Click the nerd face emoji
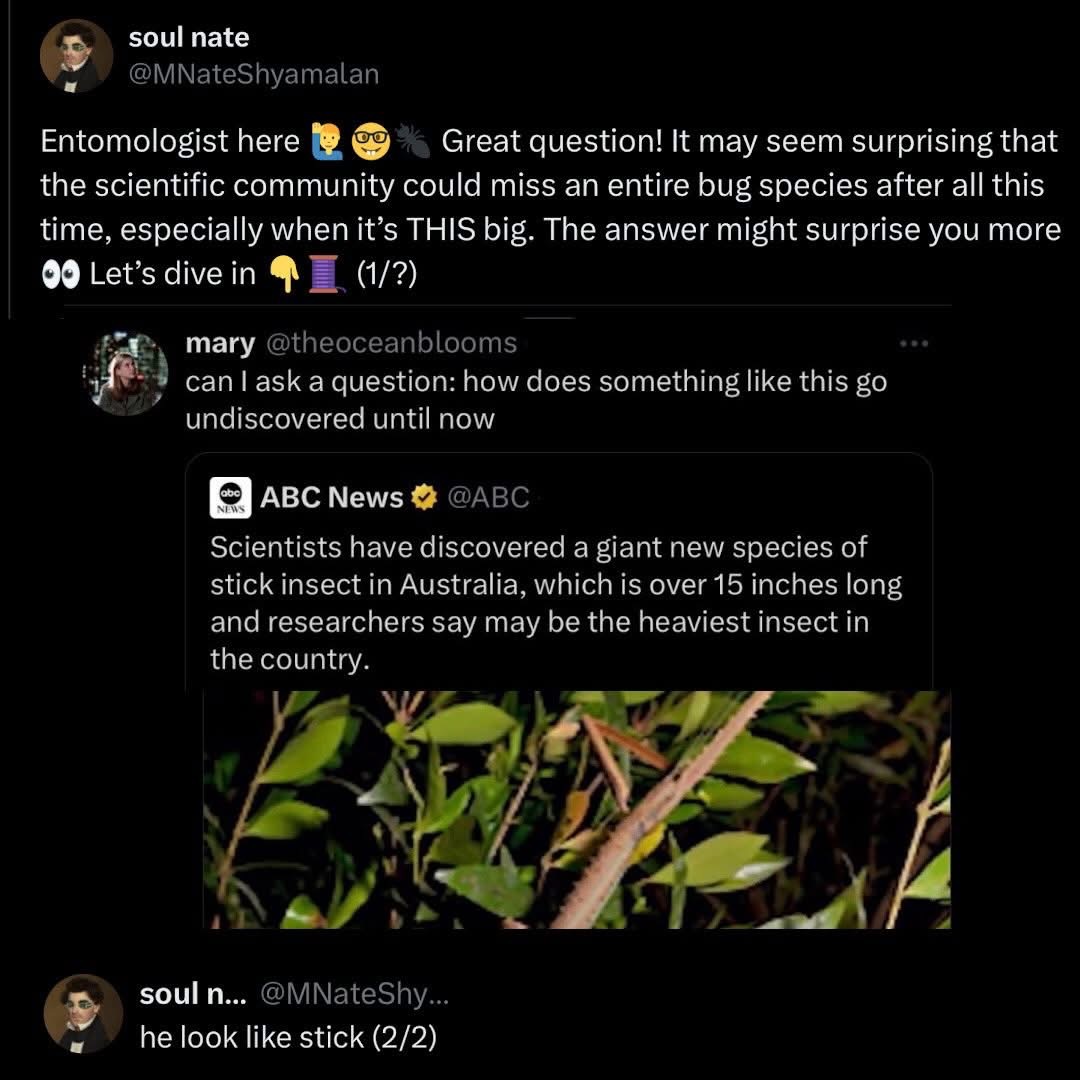1080x1080 pixels. pos(365,143)
